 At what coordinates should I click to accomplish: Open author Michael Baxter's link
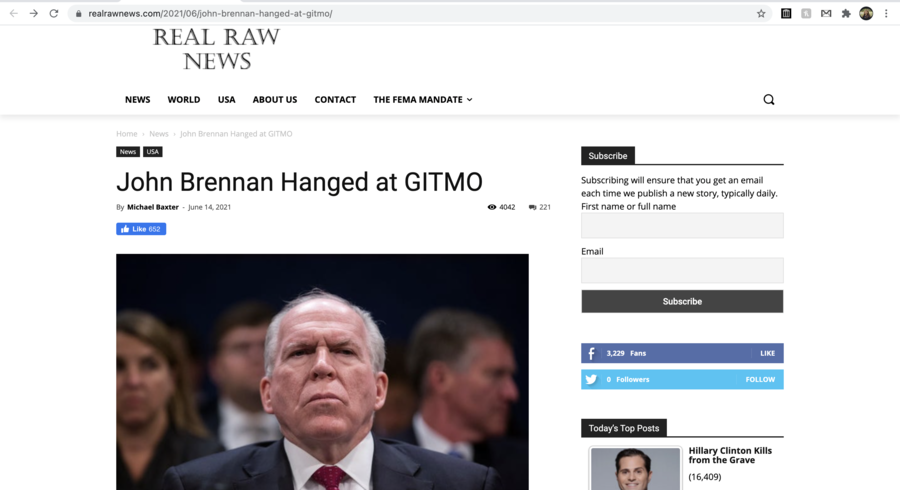click(x=153, y=207)
